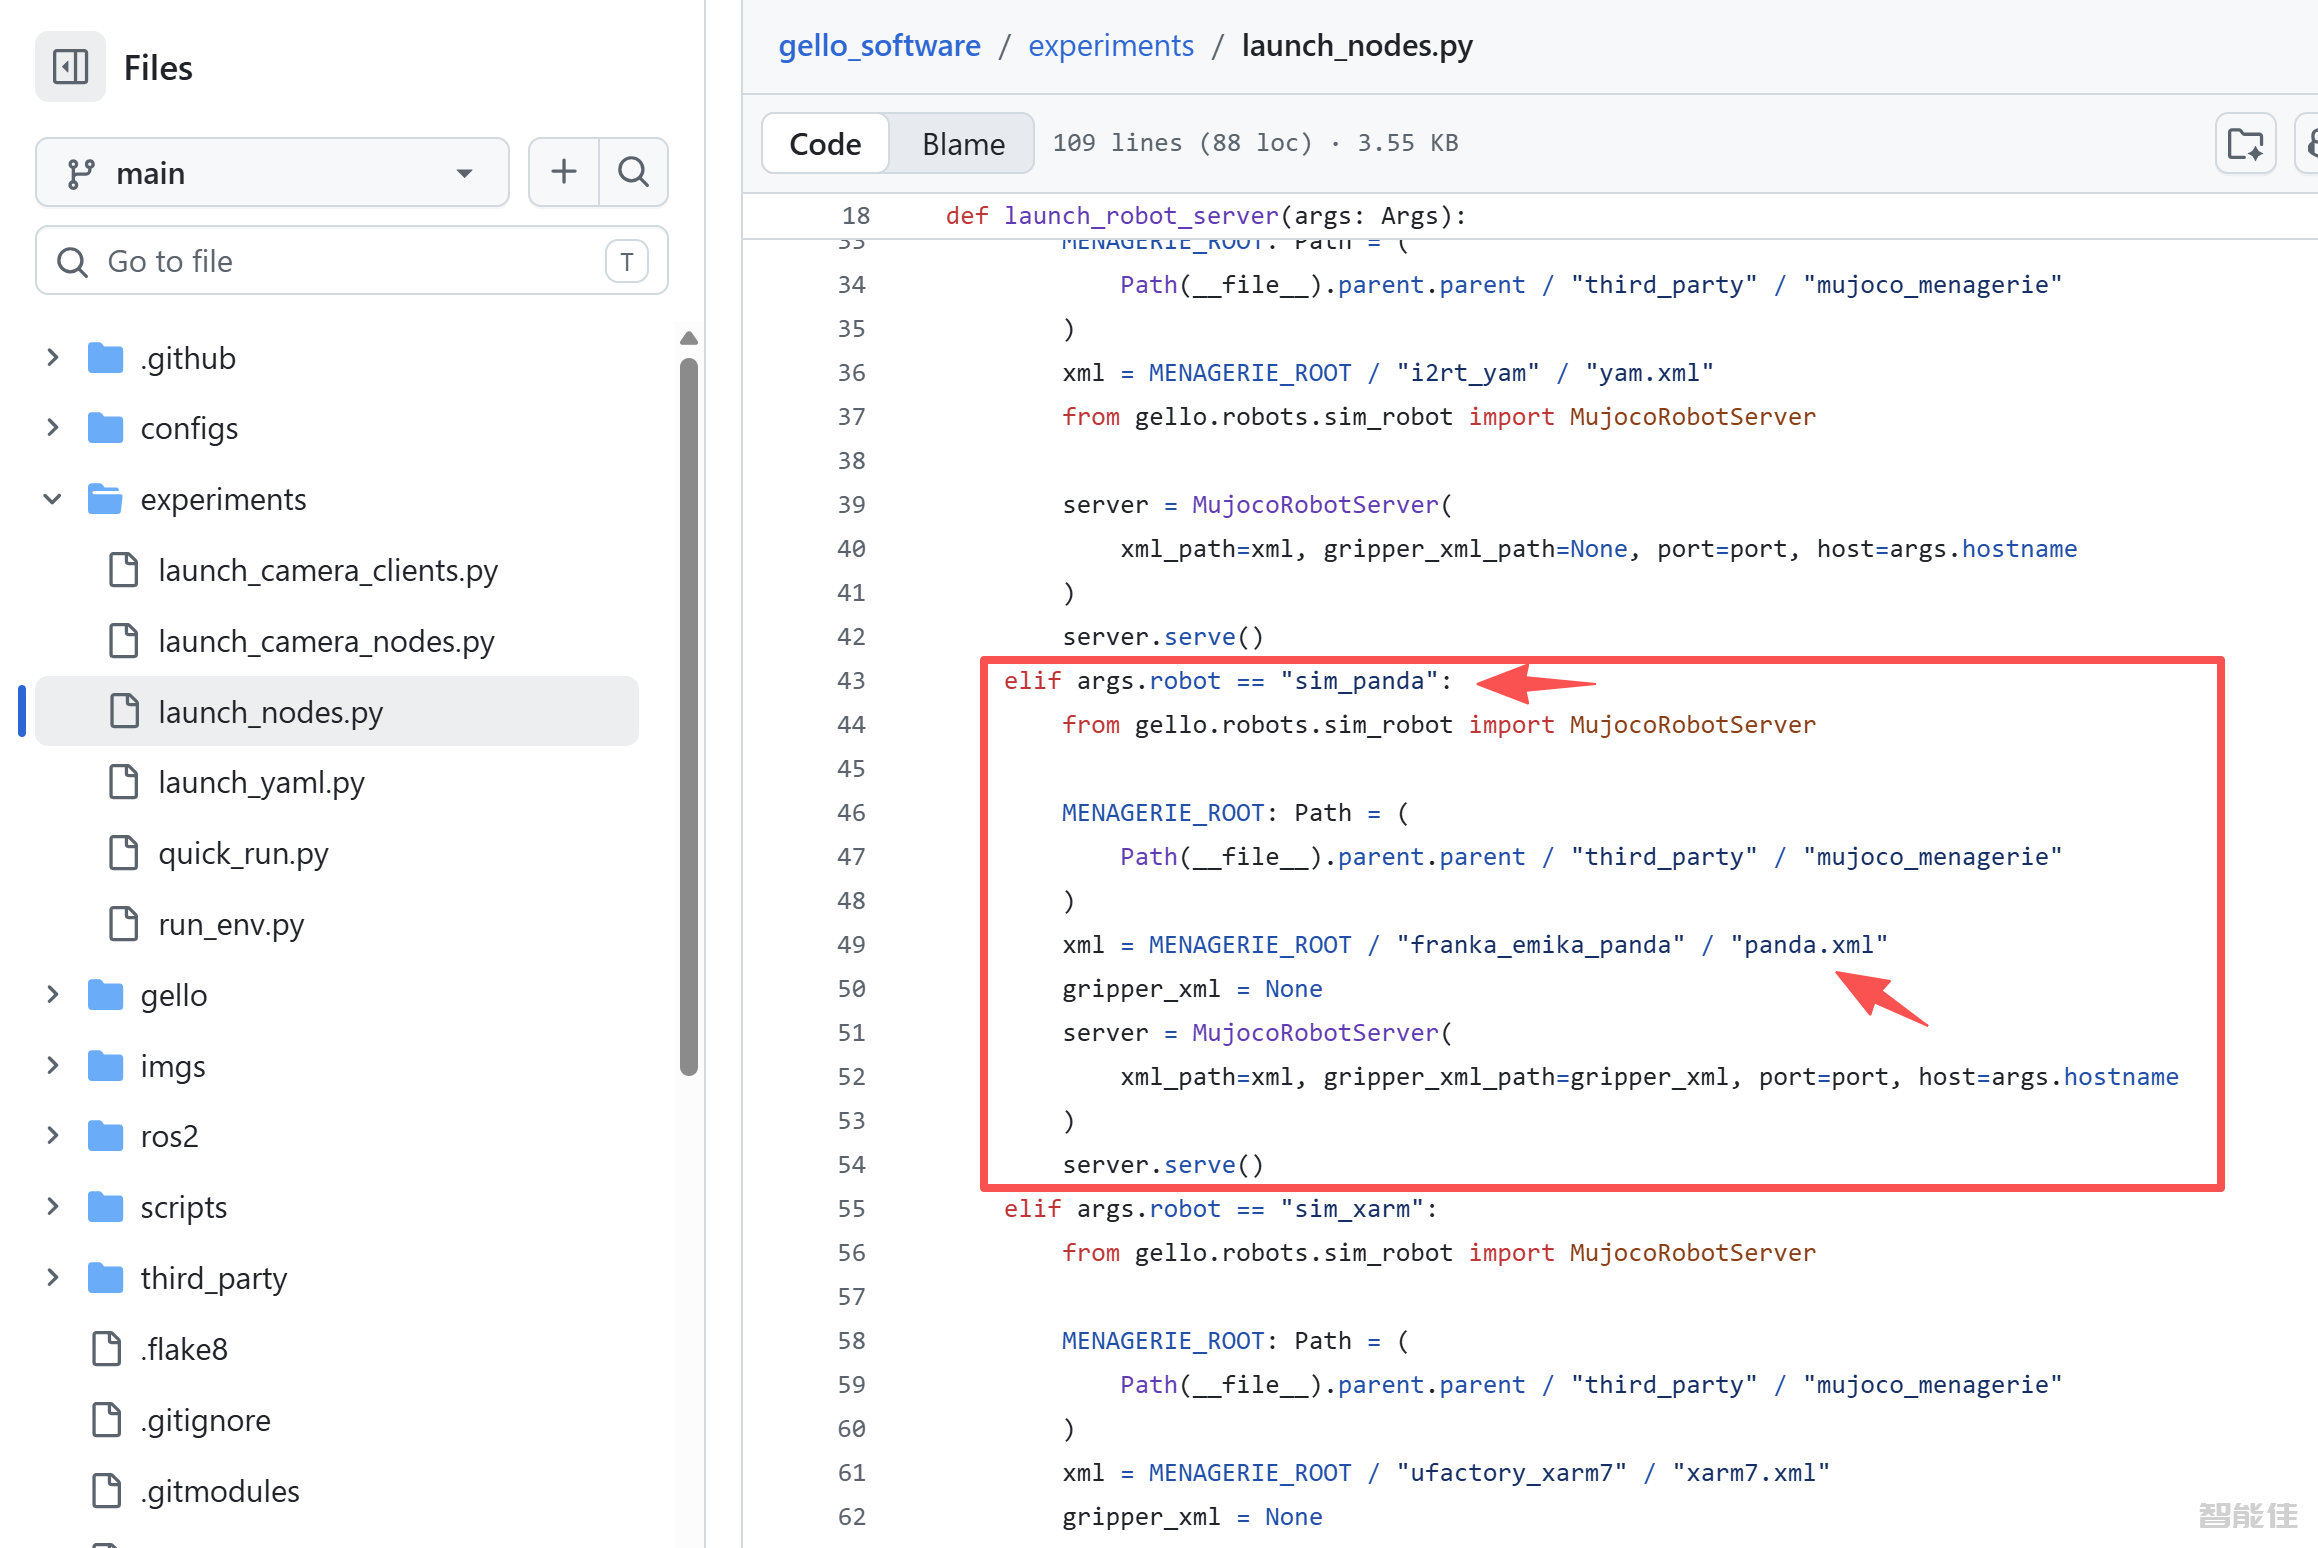The image size is (2318, 1548).
Task: Click line number 36
Action: point(851,373)
